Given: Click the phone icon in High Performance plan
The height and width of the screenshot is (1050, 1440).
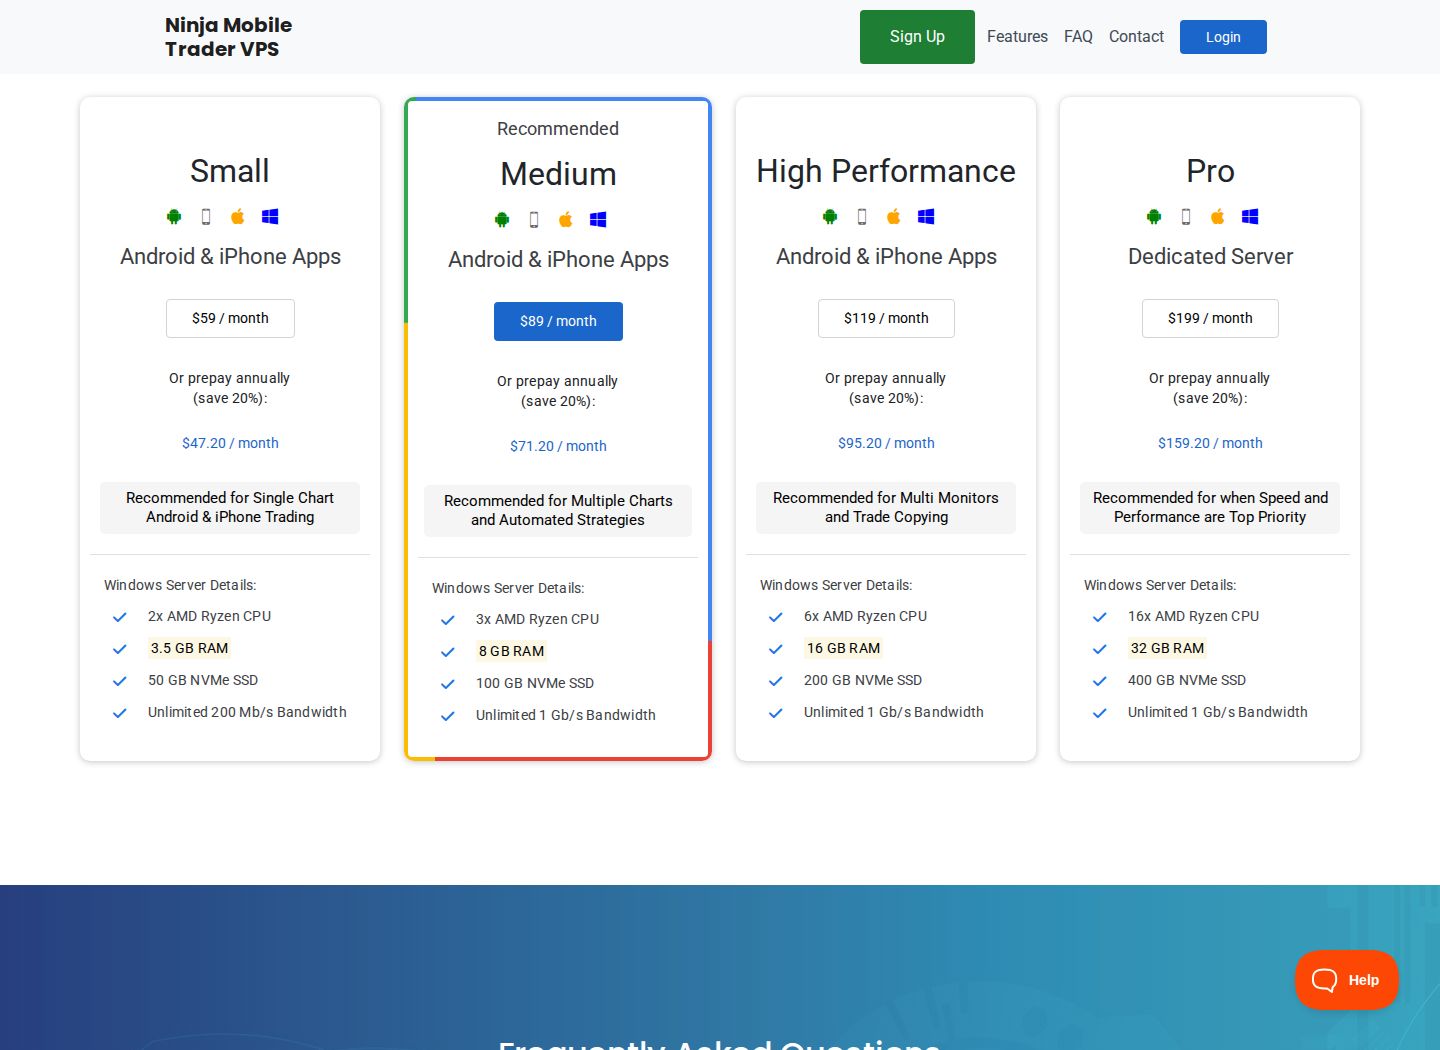Looking at the screenshot, I should coord(862,216).
